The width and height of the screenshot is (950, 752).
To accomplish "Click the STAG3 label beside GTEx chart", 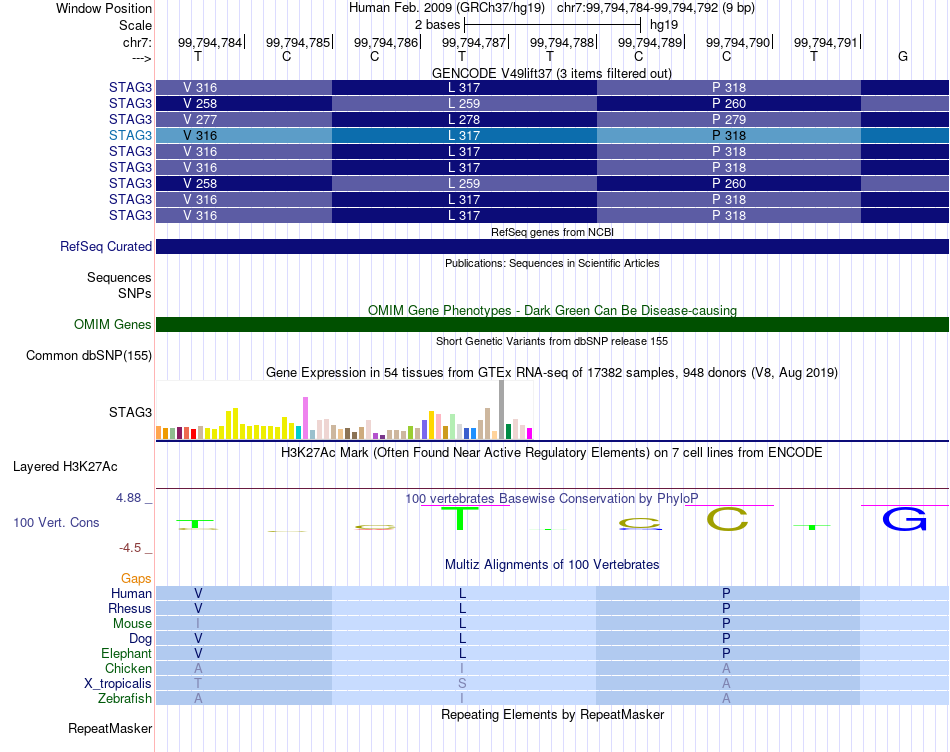I will [x=130, y=412].
